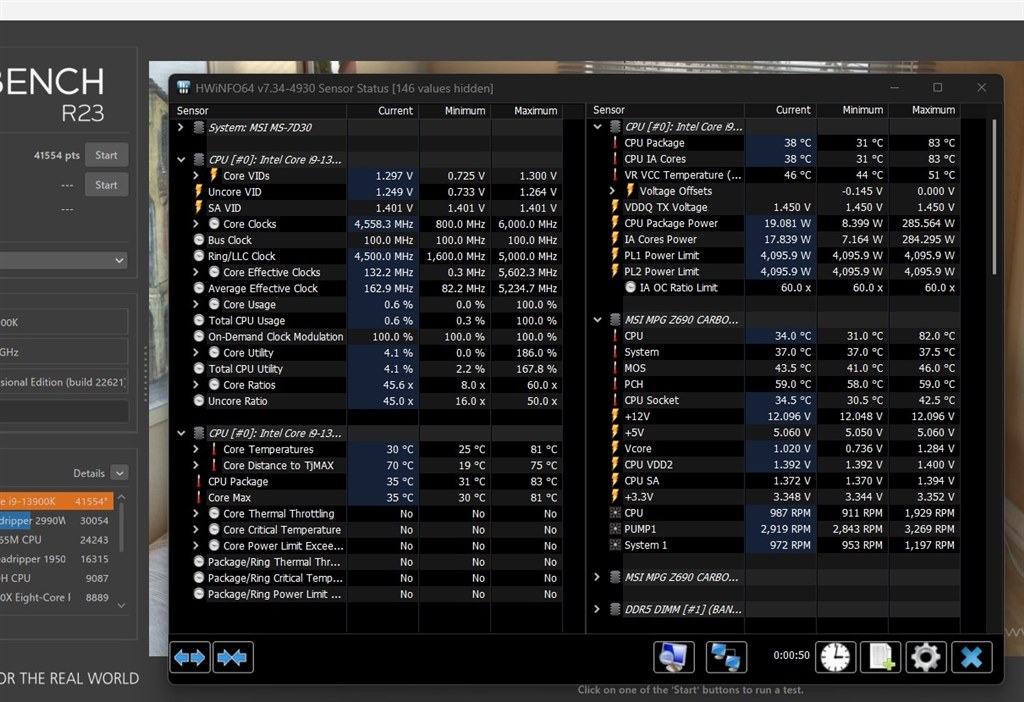This screenshot has width=1024, height=702.
Task: Expand the Core VIDs row
Action: pyautogui.click(x=195, y=176)
